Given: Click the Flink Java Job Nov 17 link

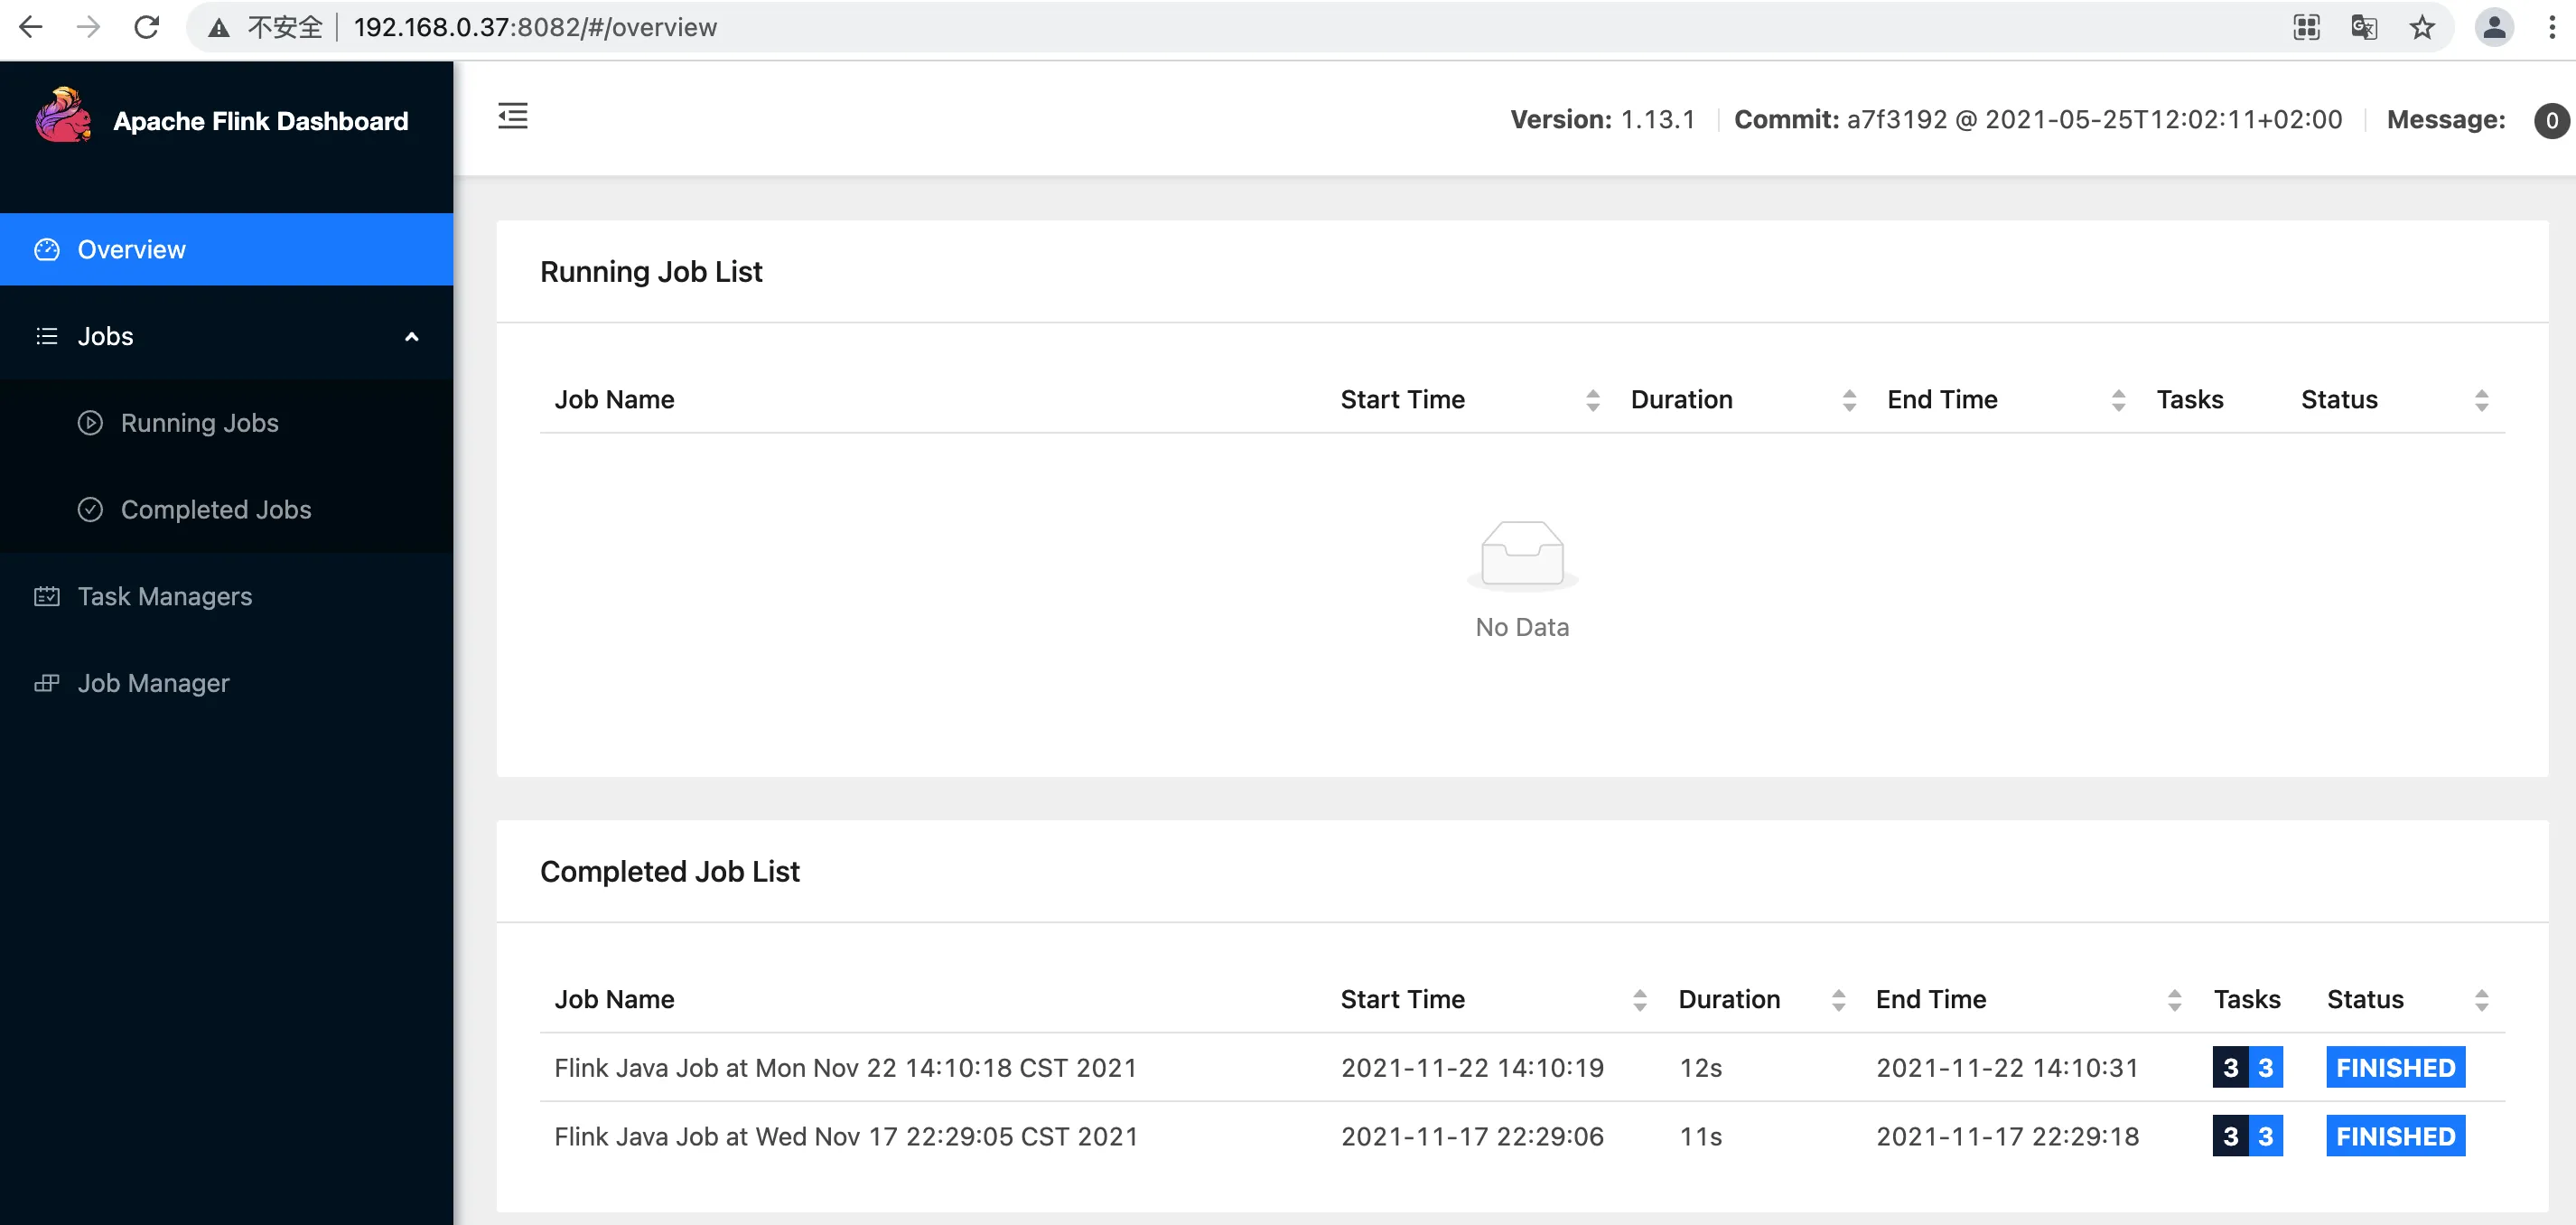Looking at the screenshot, I should tap(848, 1135).
